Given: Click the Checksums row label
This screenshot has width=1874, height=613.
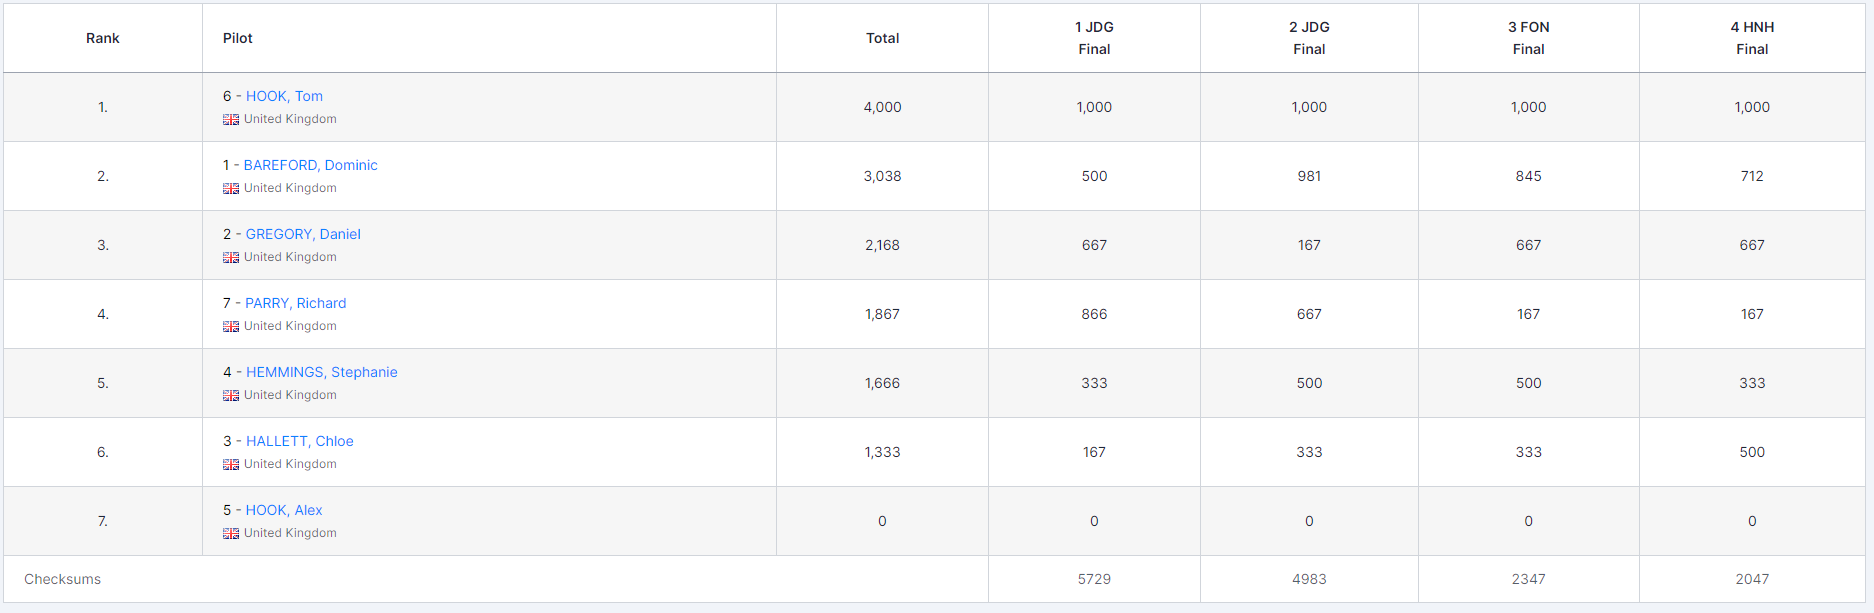Looking at the screenshot, I should tap(63, 579).
